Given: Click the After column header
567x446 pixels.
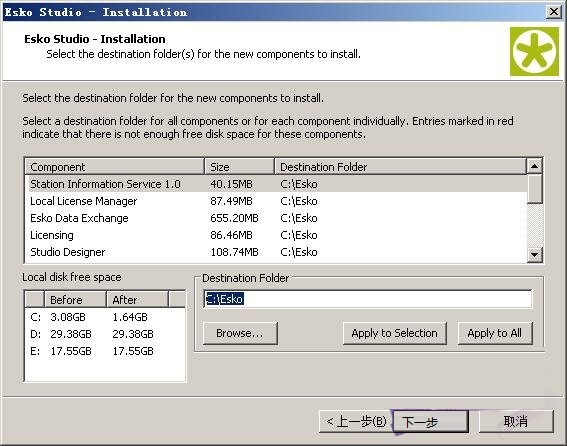Looking at the screenshot, I should (x=137, y=300).
